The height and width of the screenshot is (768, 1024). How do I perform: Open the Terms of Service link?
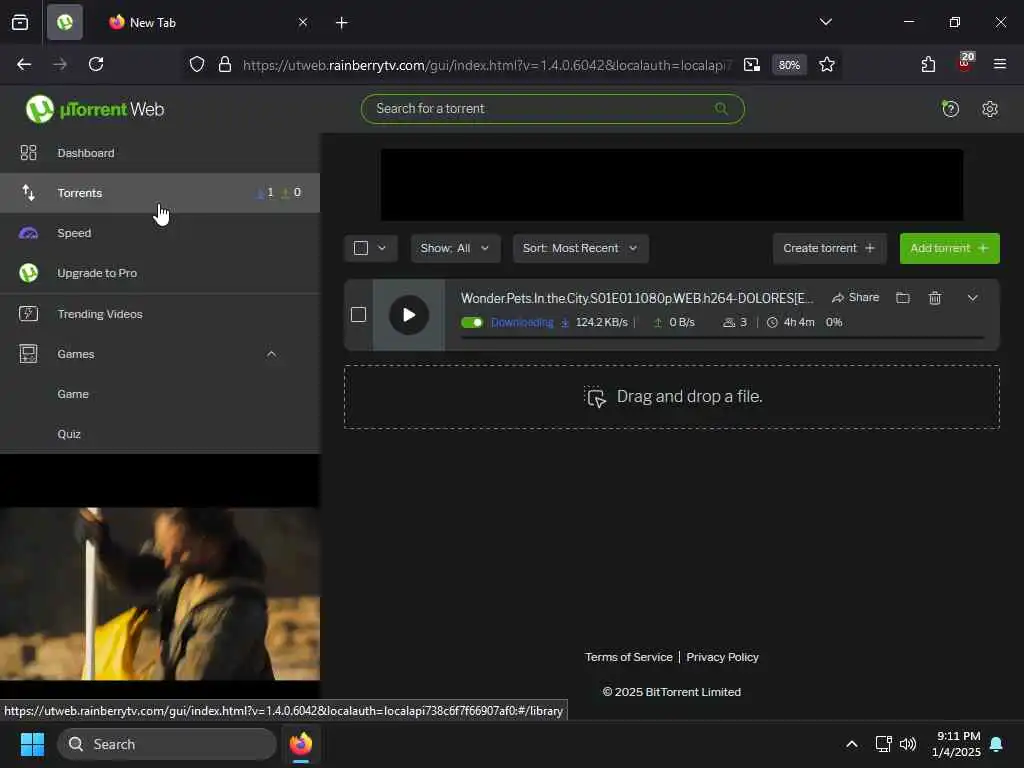click(x=628, y=657)
